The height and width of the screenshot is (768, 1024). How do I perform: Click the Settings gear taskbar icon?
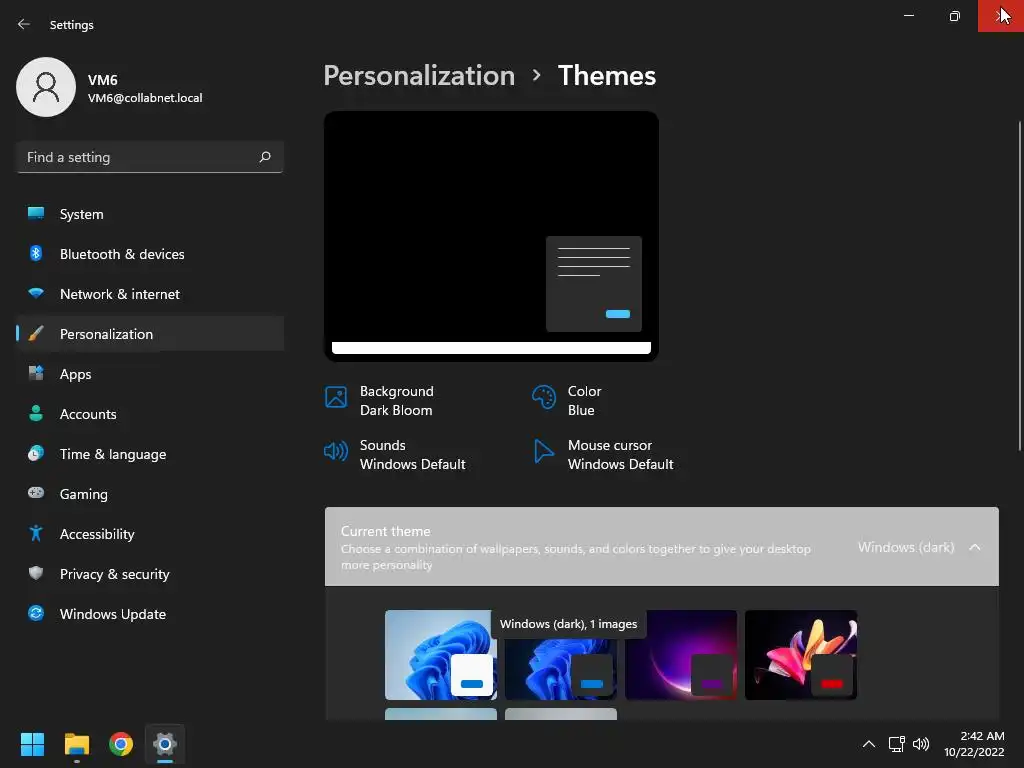pyautogui.click(x=165, y=744)
